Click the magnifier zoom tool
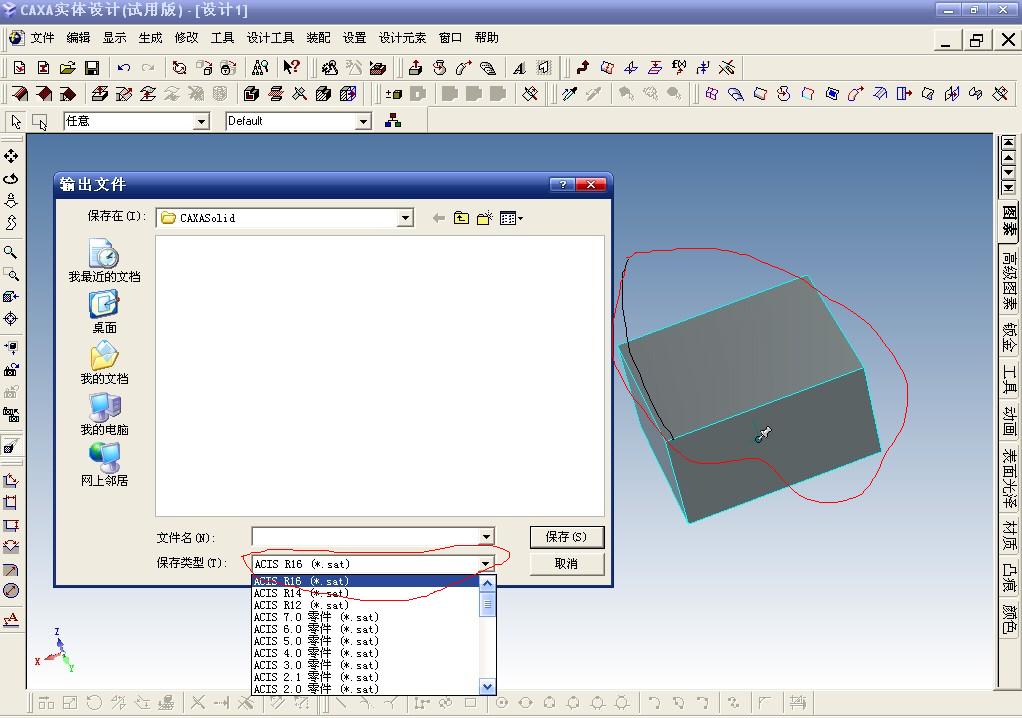1022x718 pixels. (10, 251)
